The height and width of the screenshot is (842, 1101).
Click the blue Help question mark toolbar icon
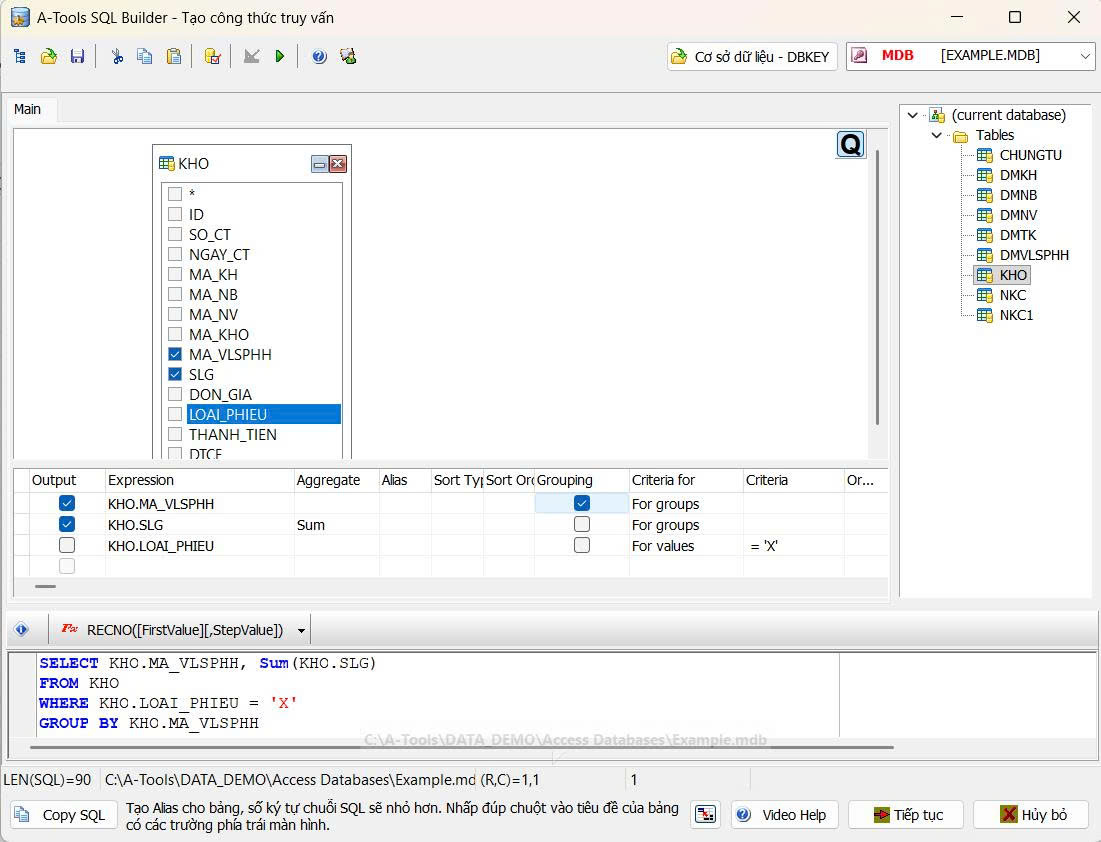coord(319,57)
